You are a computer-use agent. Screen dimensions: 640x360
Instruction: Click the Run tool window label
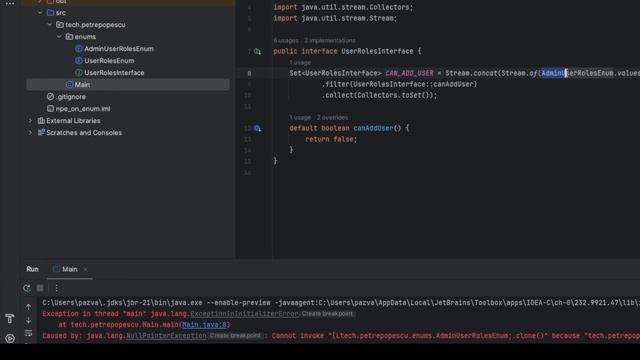(32, 269)
